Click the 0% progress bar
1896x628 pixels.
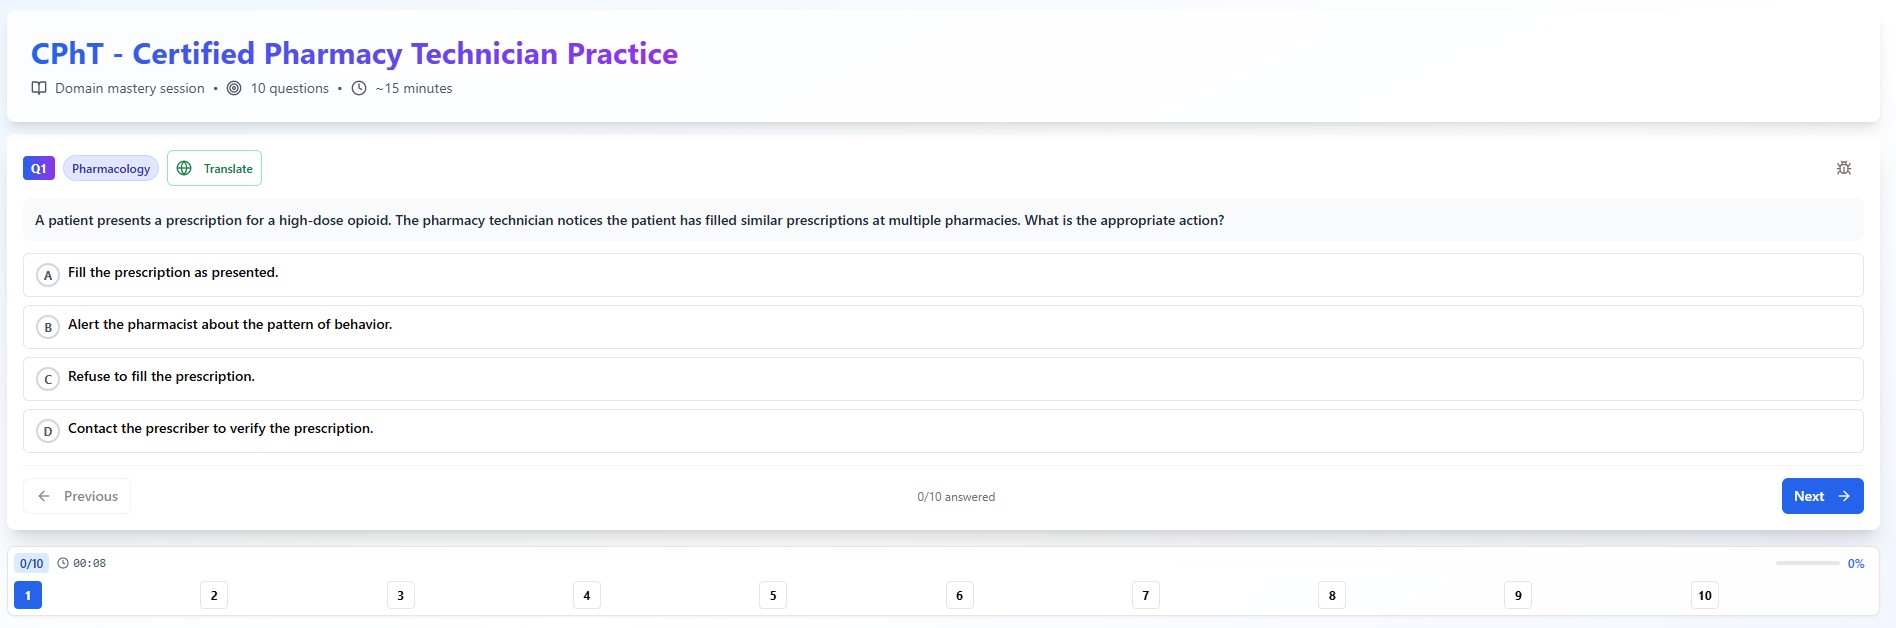tap(1807, 563)
